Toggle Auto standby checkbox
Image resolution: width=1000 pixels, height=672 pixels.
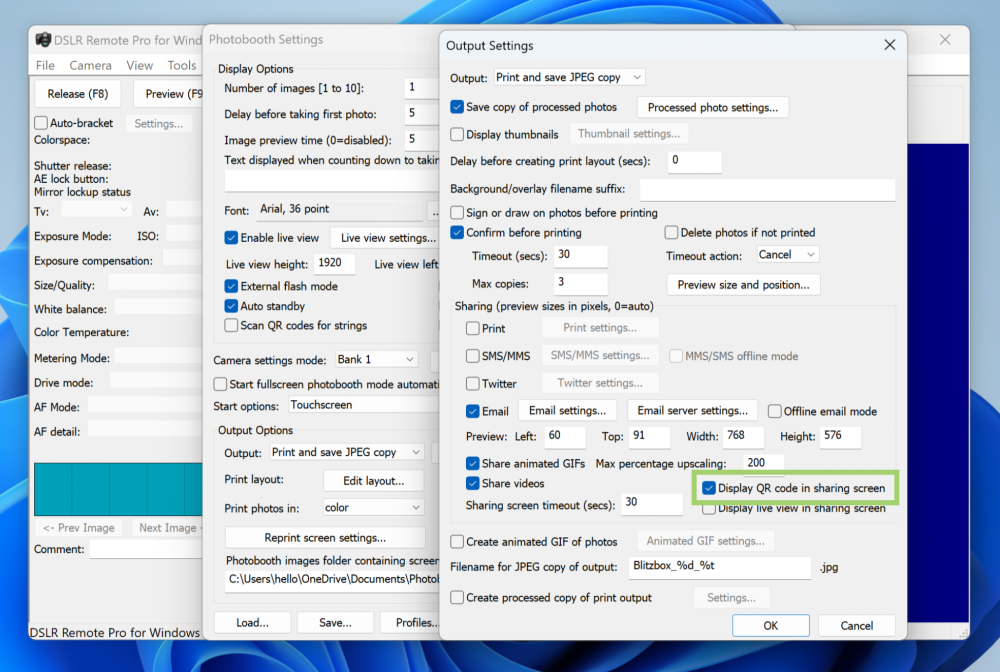point(231,306)
